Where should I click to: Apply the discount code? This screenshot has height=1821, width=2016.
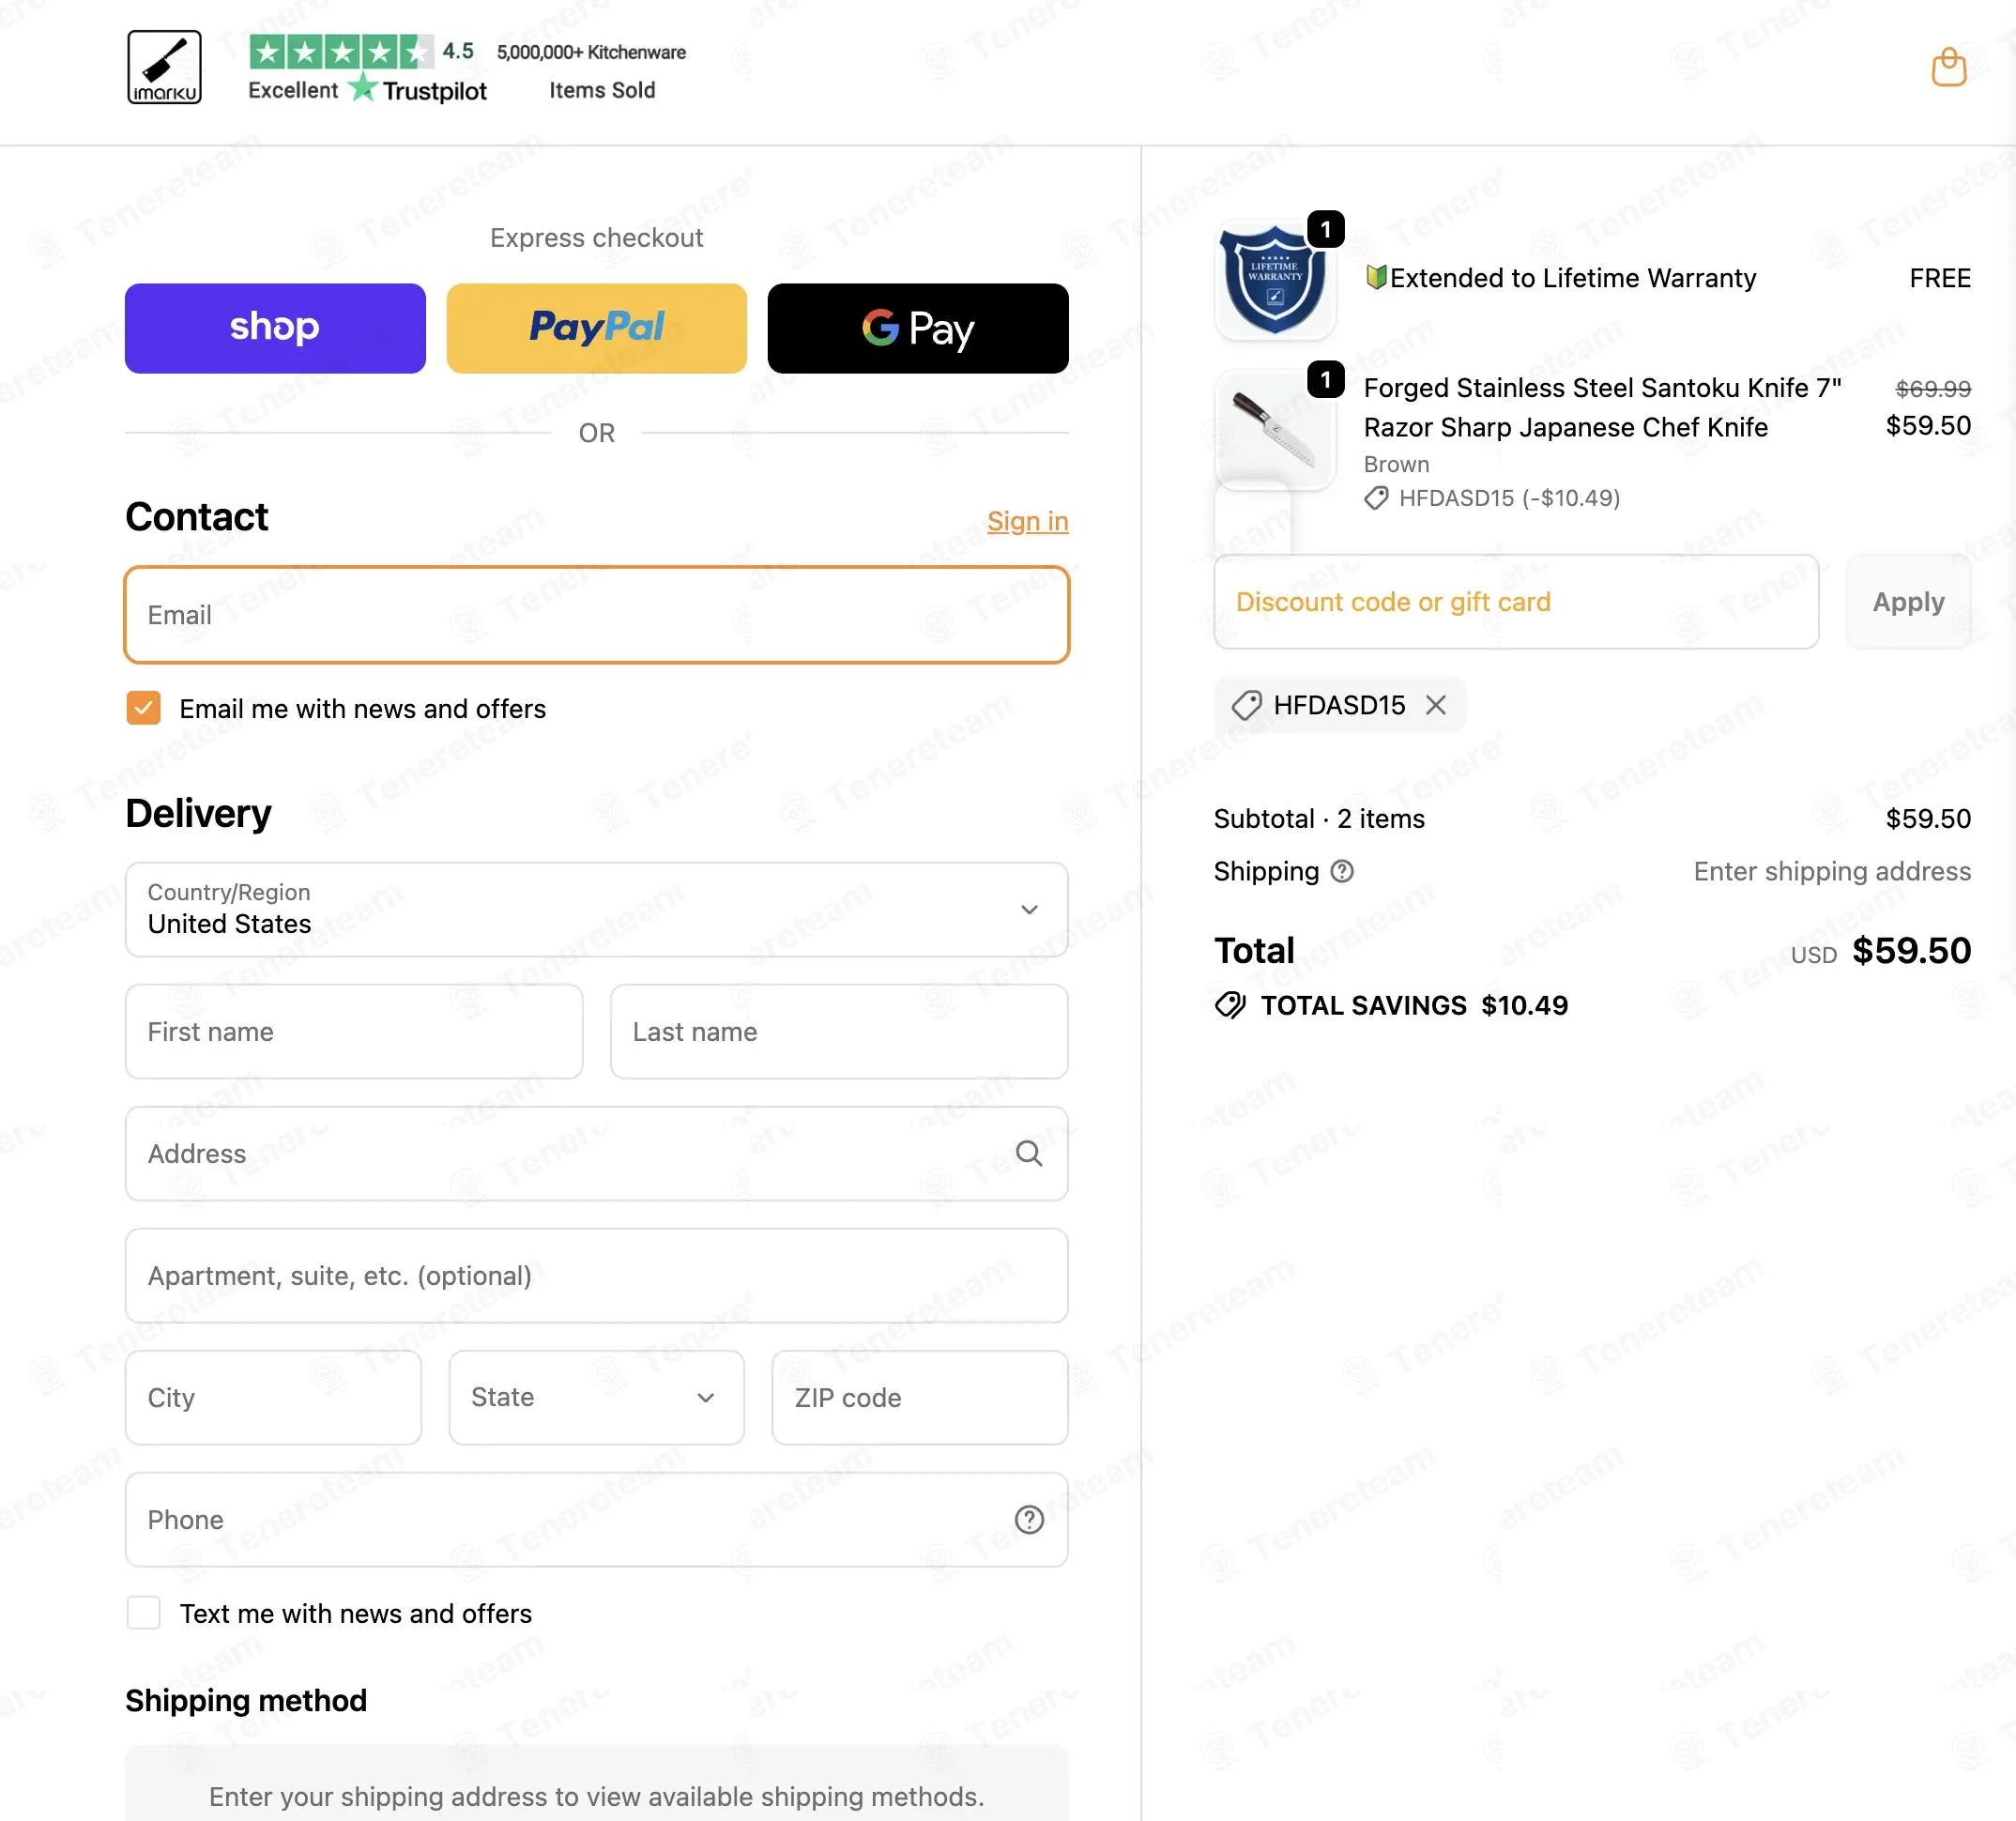1907,602
